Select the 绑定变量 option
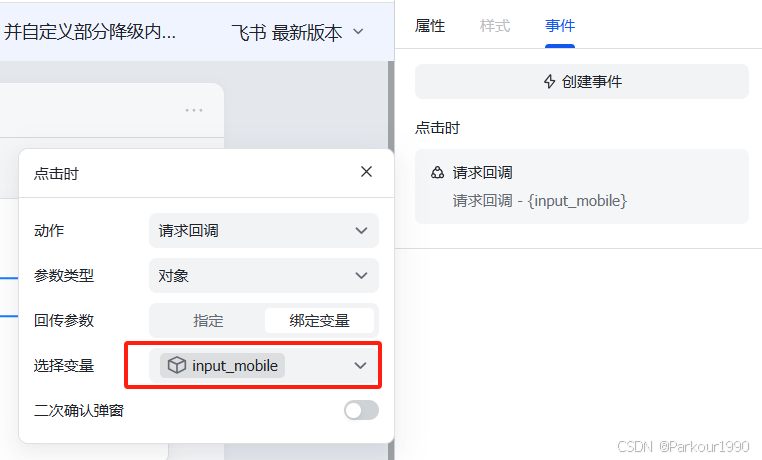This screenshot has height=460, width=762. 319,321
